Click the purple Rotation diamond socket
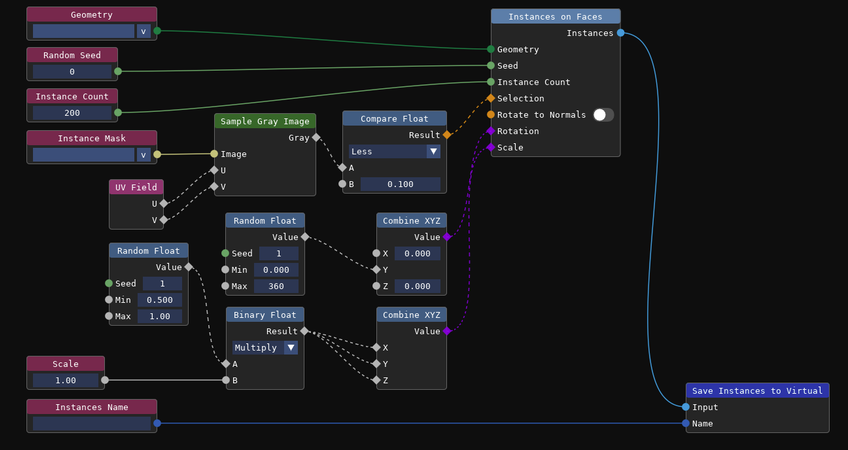The width and height of the screenshot is (848, 450). [491, 131]
